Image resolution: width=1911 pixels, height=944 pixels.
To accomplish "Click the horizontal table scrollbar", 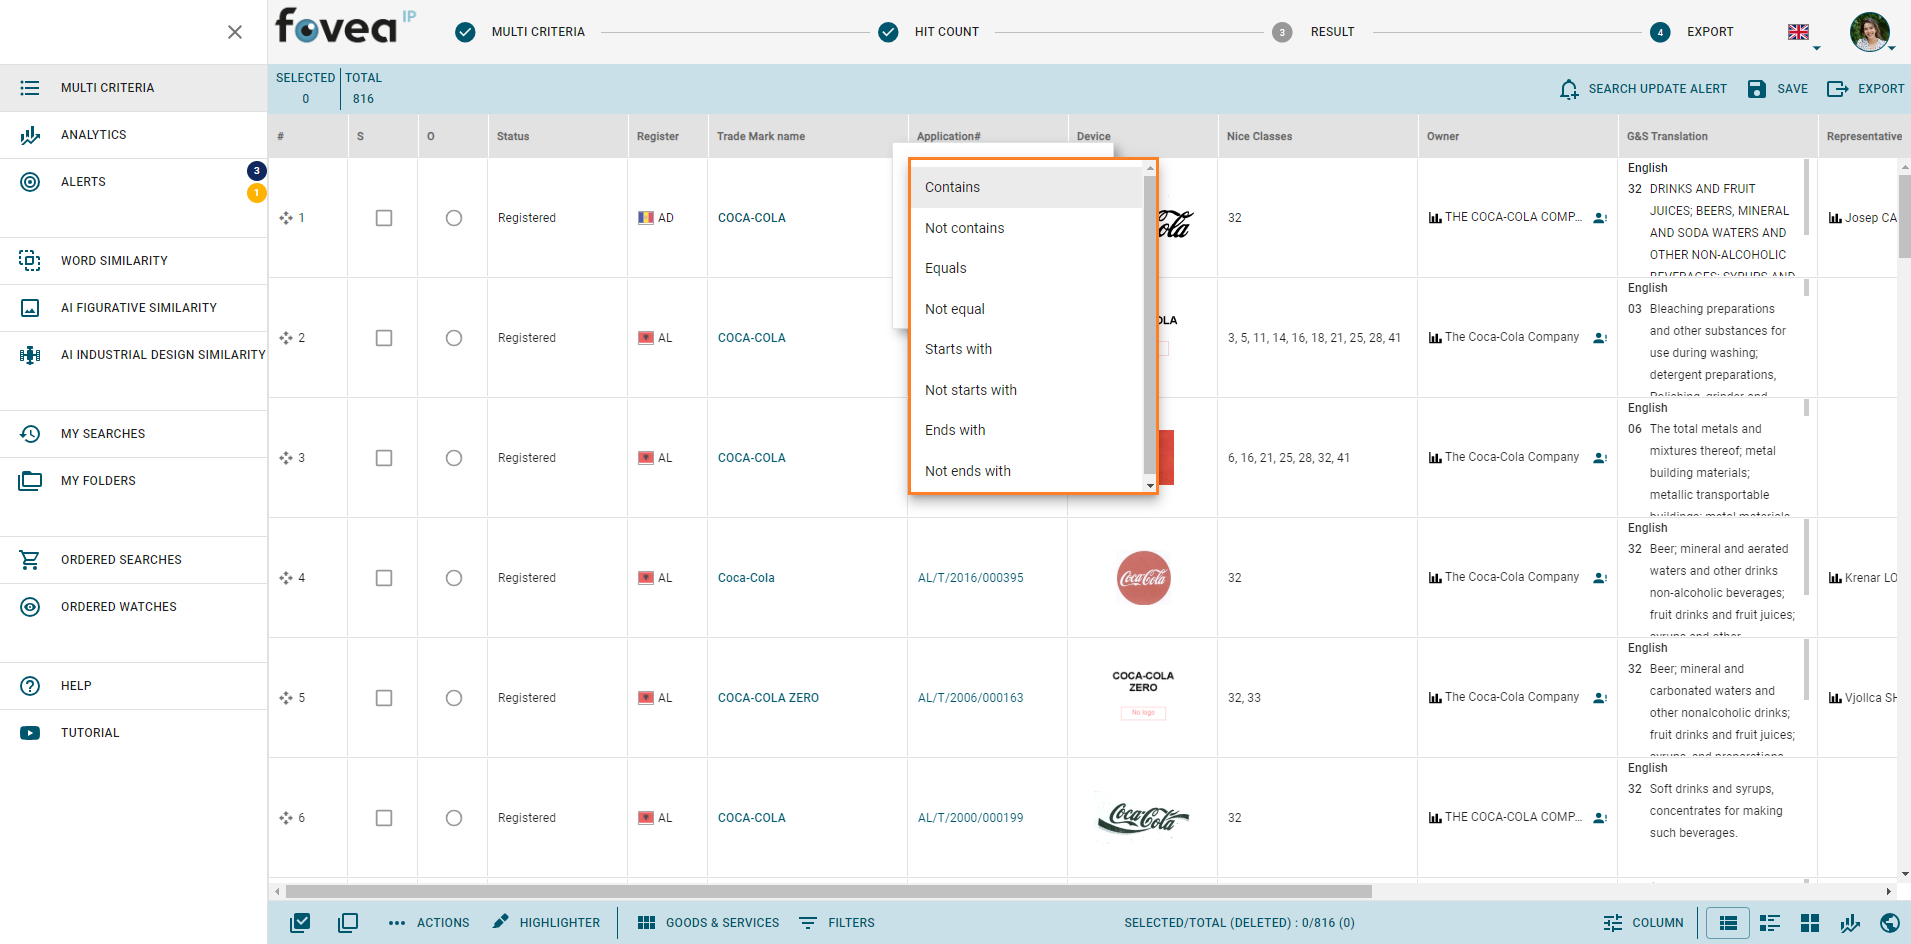I will coord(828,891).
